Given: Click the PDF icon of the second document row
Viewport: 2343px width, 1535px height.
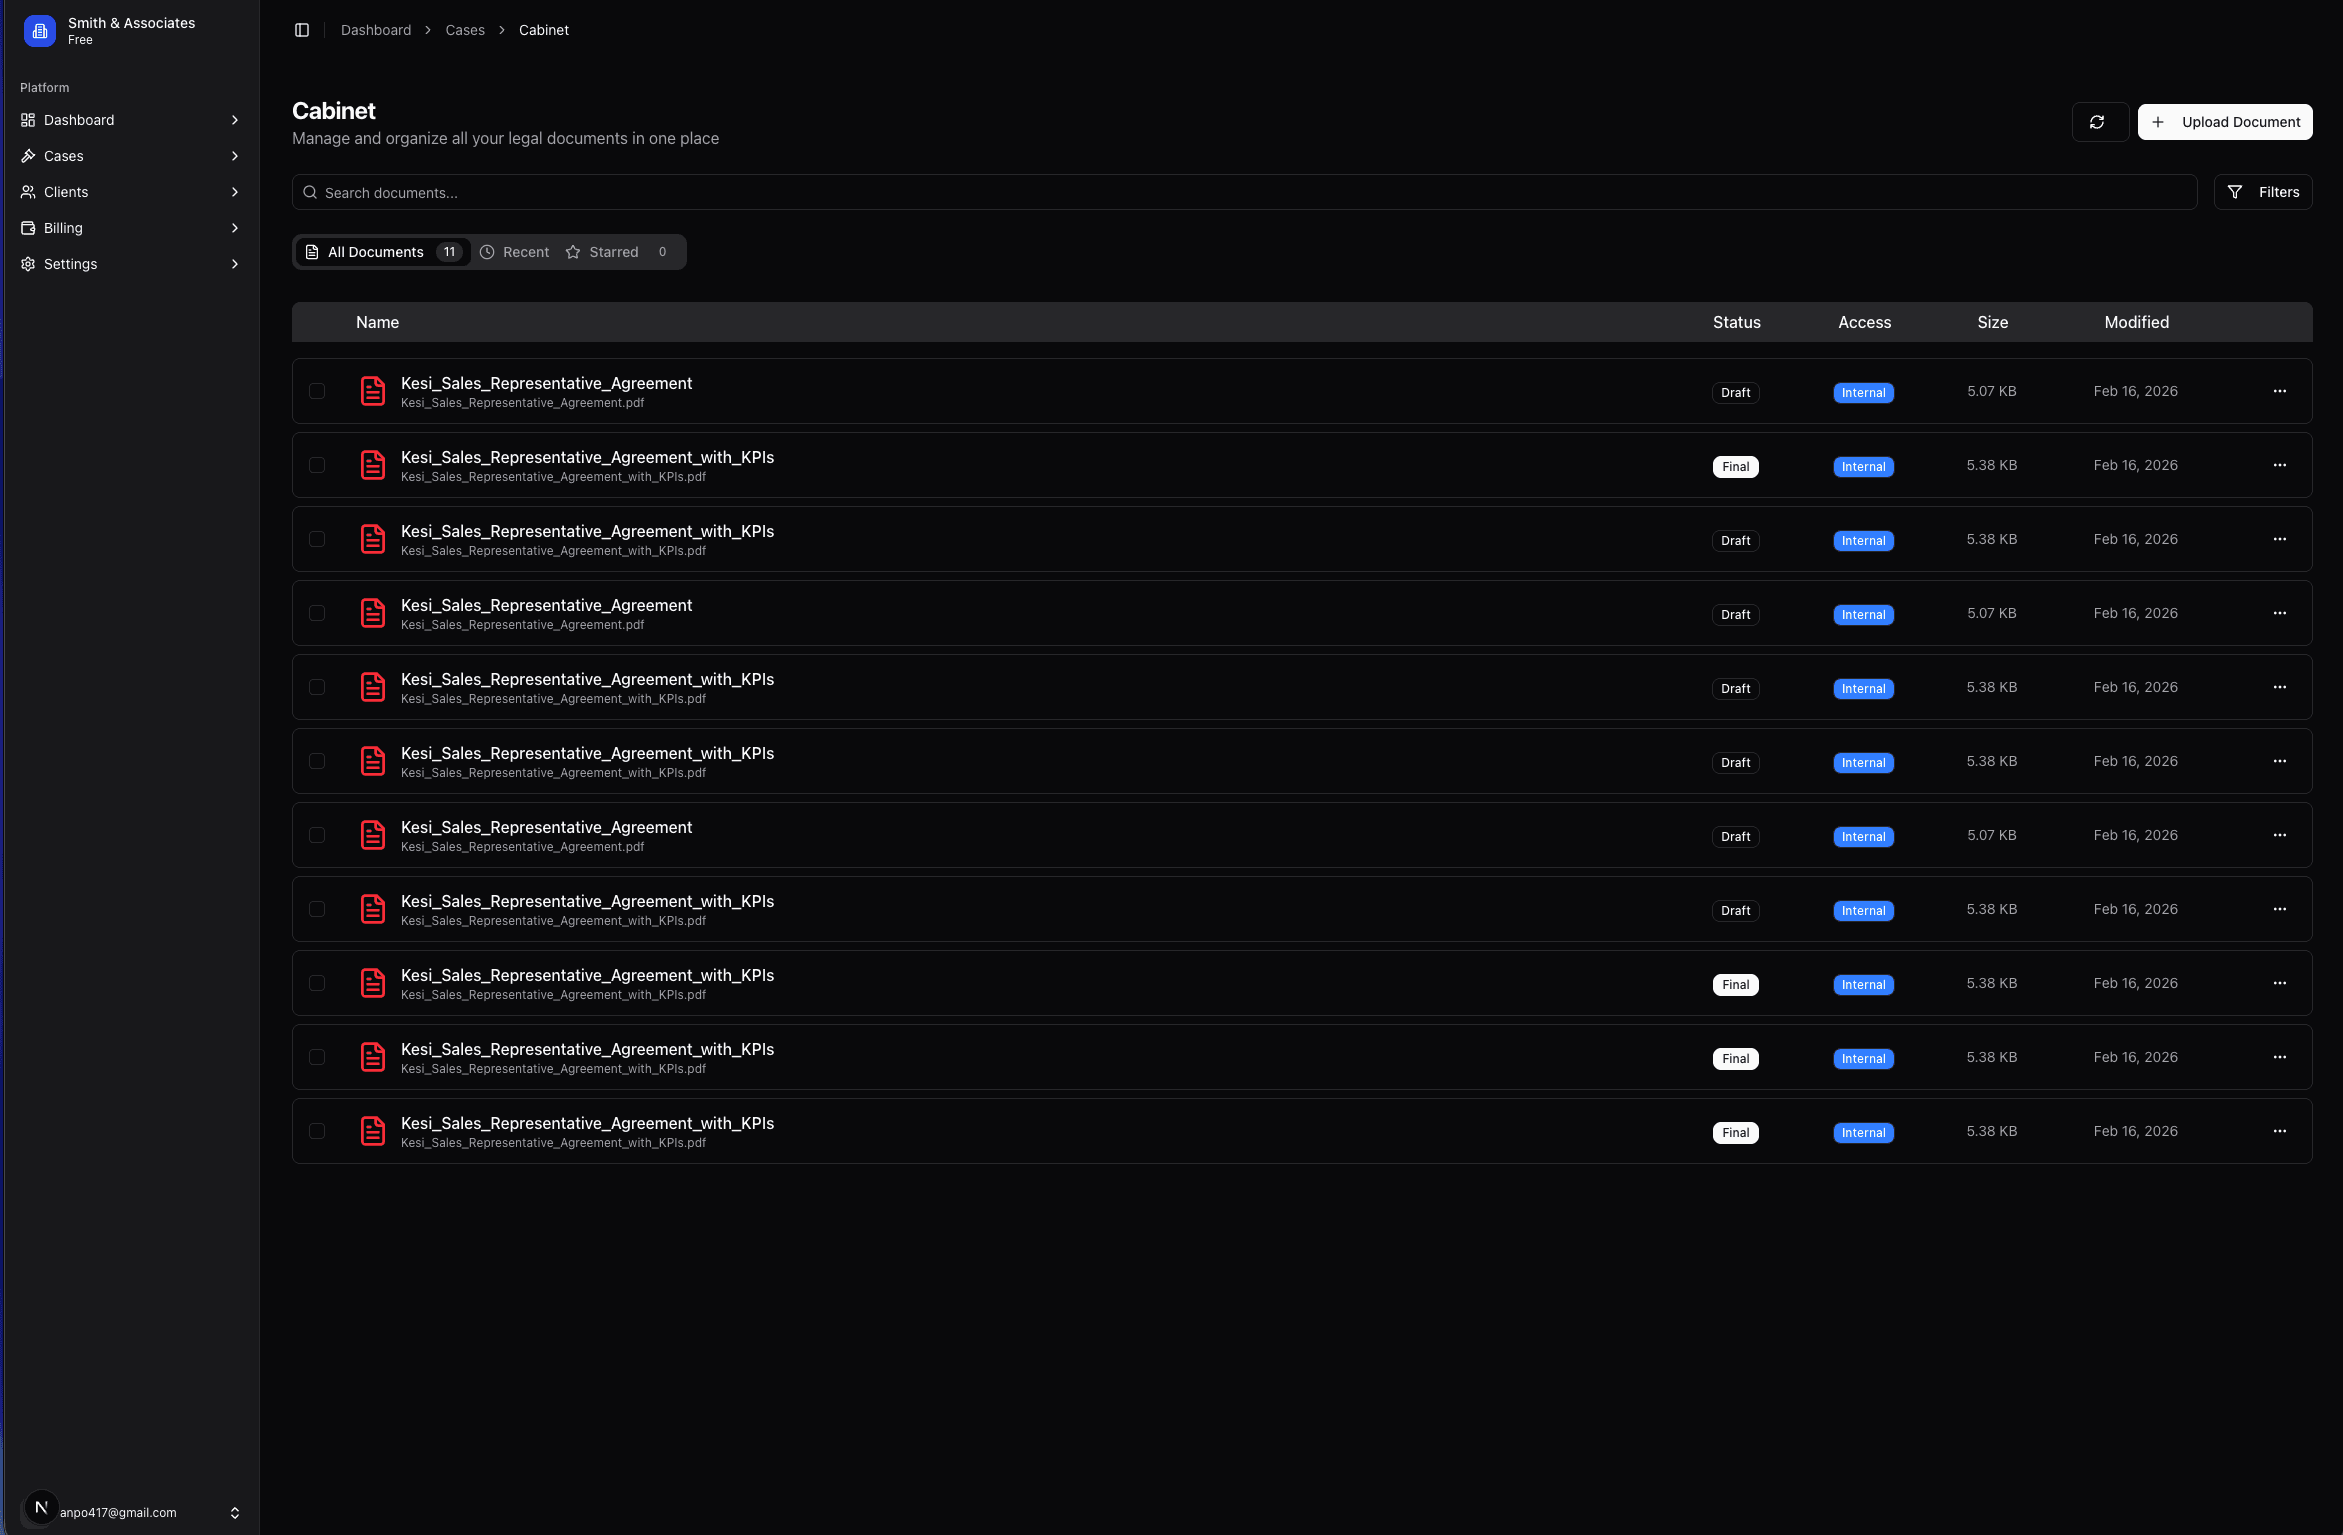Looking at the screenshot, I should 373,465.
